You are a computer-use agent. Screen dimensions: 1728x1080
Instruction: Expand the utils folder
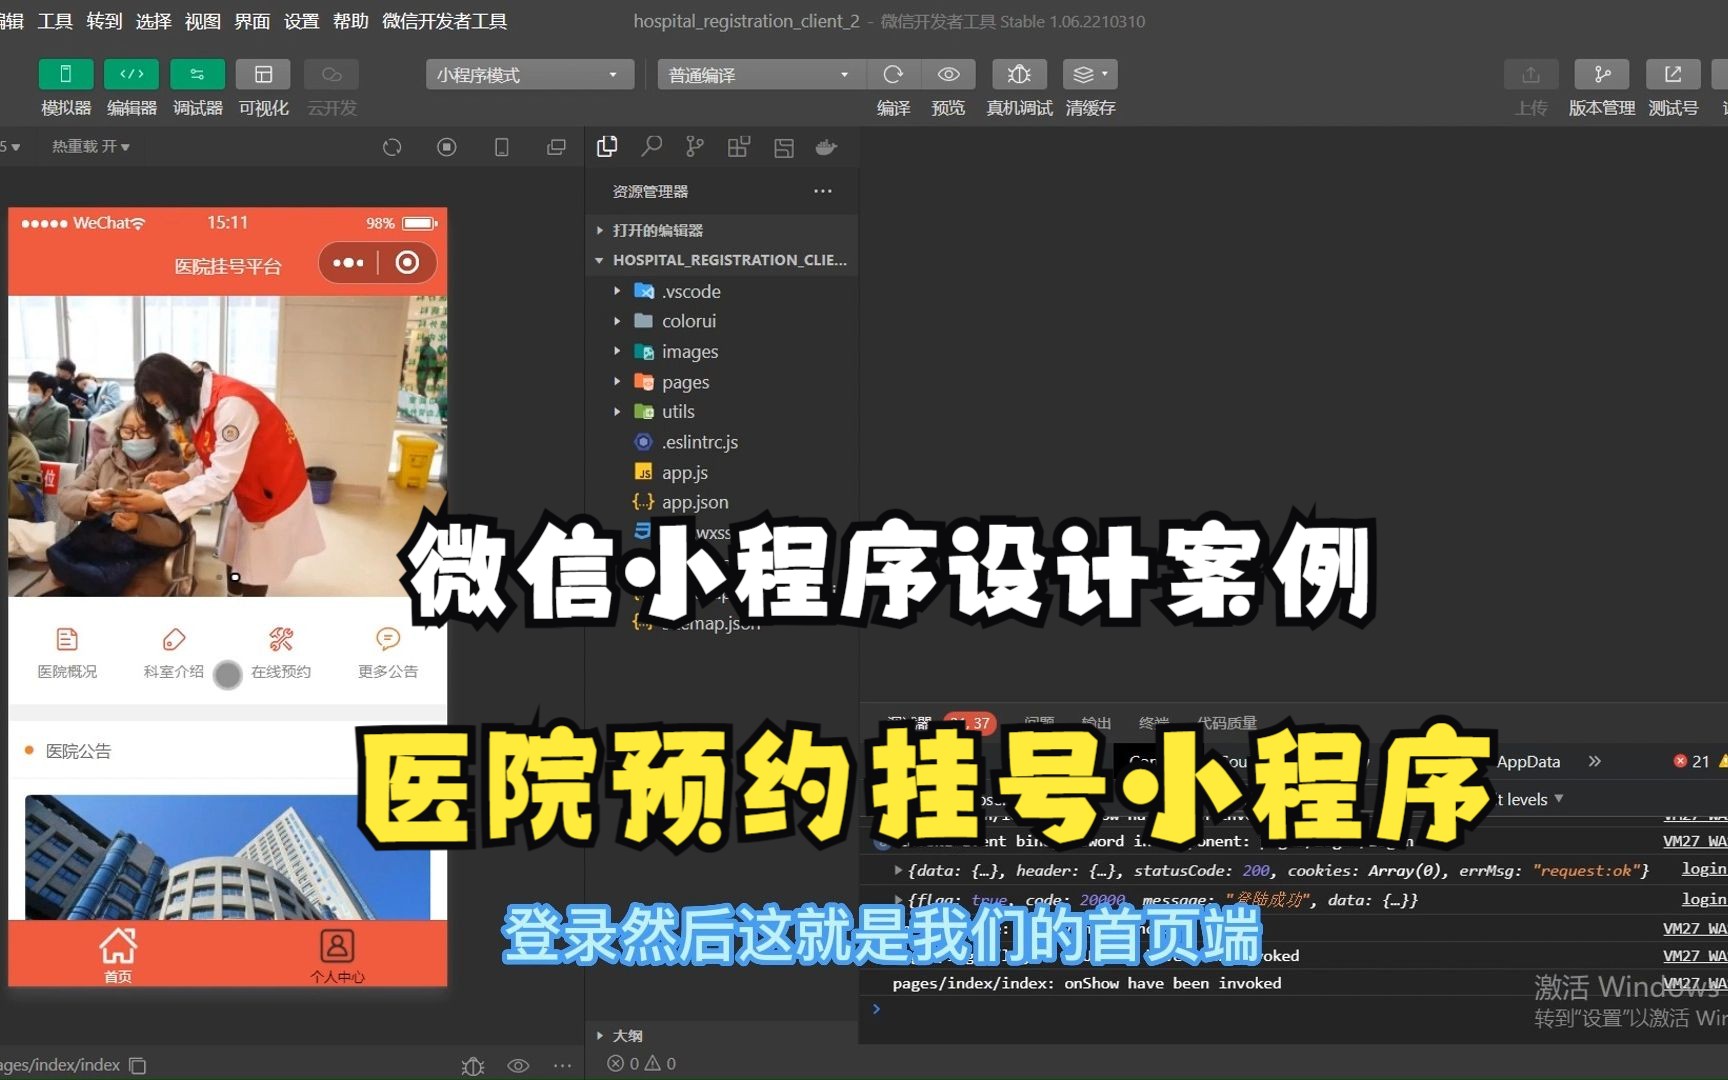click(x=722, y=412)
